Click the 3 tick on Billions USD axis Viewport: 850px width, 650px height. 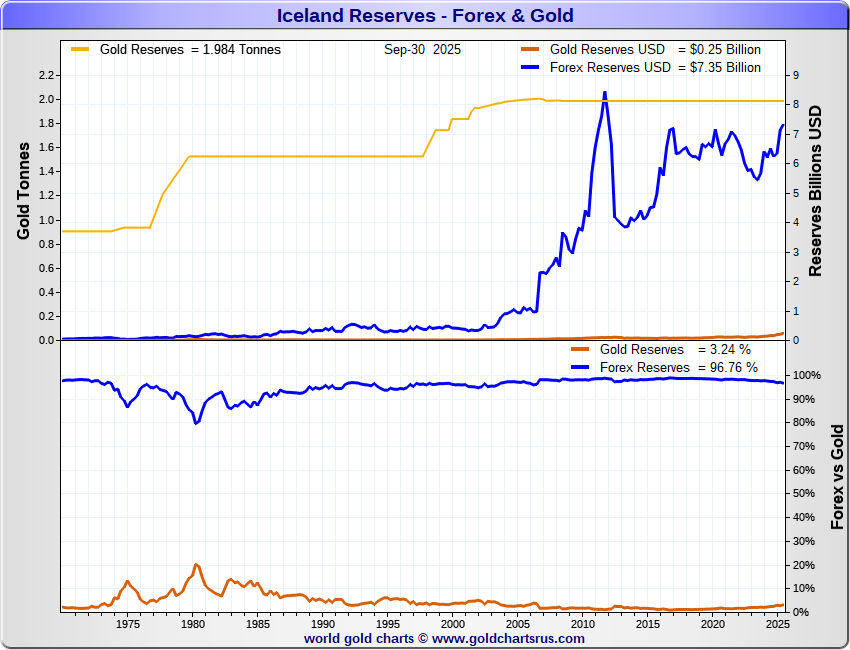[x=796, y=252]
